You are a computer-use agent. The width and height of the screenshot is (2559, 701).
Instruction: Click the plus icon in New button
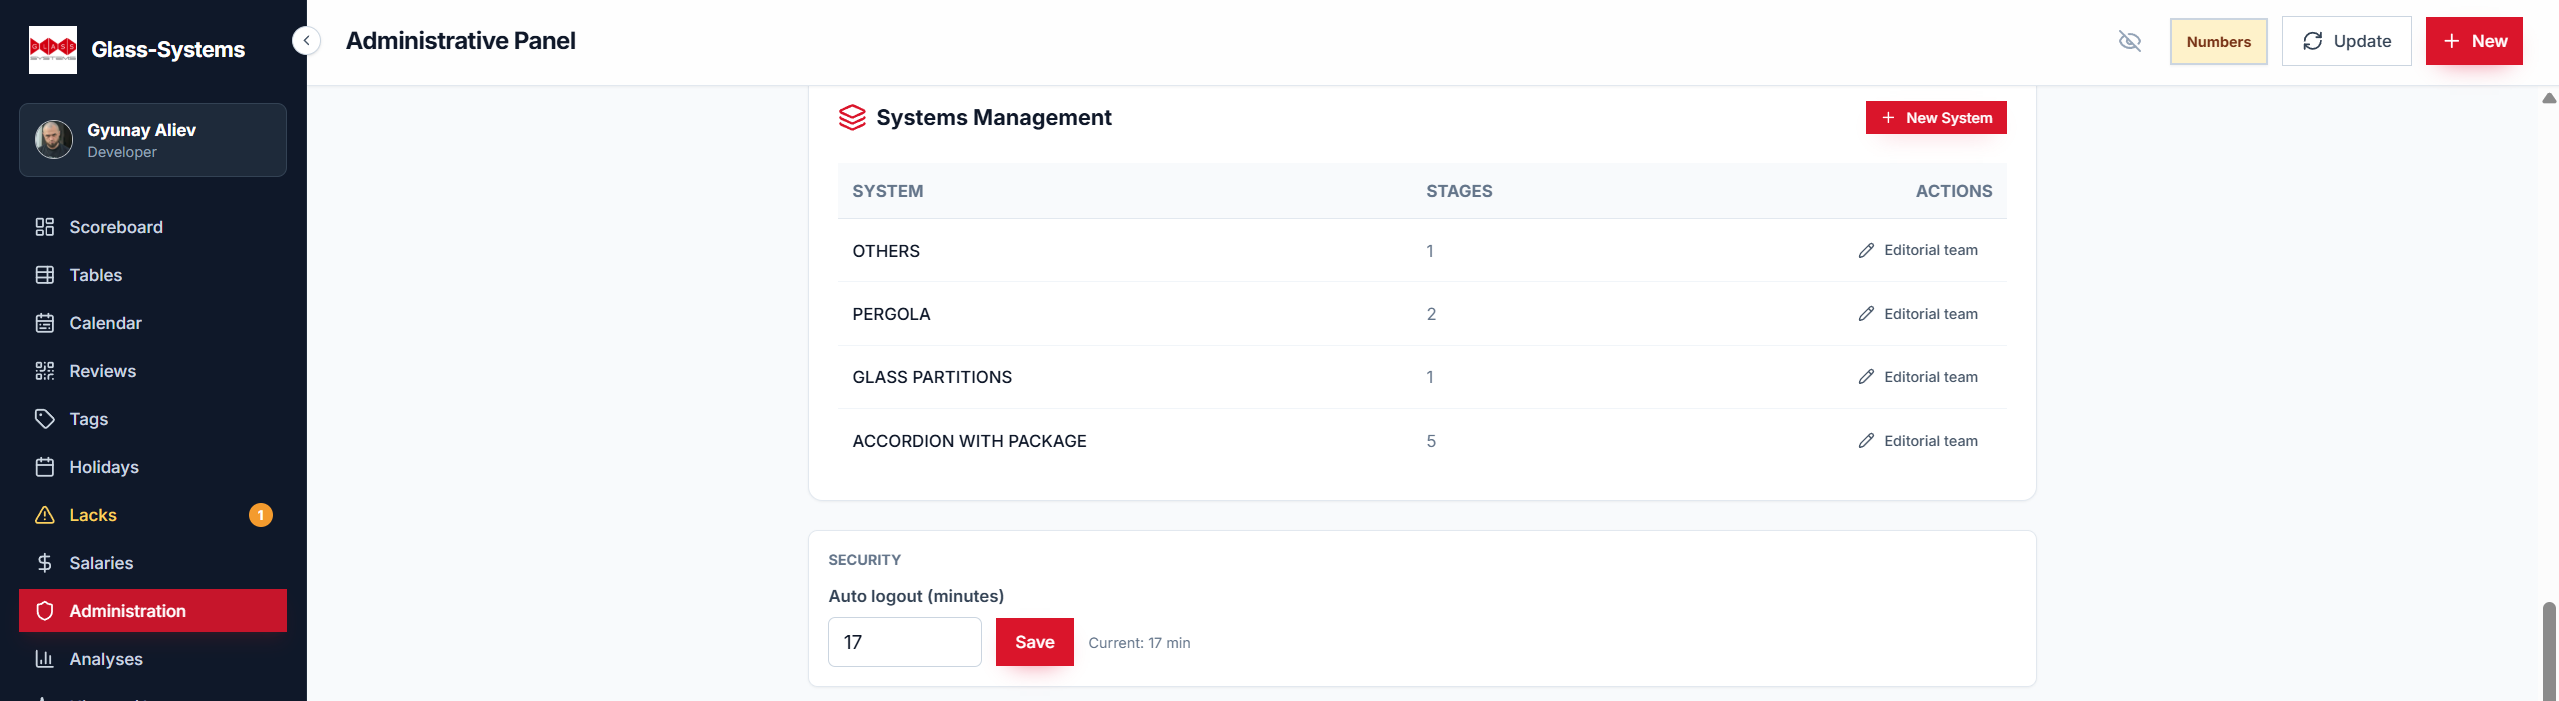2451,41
